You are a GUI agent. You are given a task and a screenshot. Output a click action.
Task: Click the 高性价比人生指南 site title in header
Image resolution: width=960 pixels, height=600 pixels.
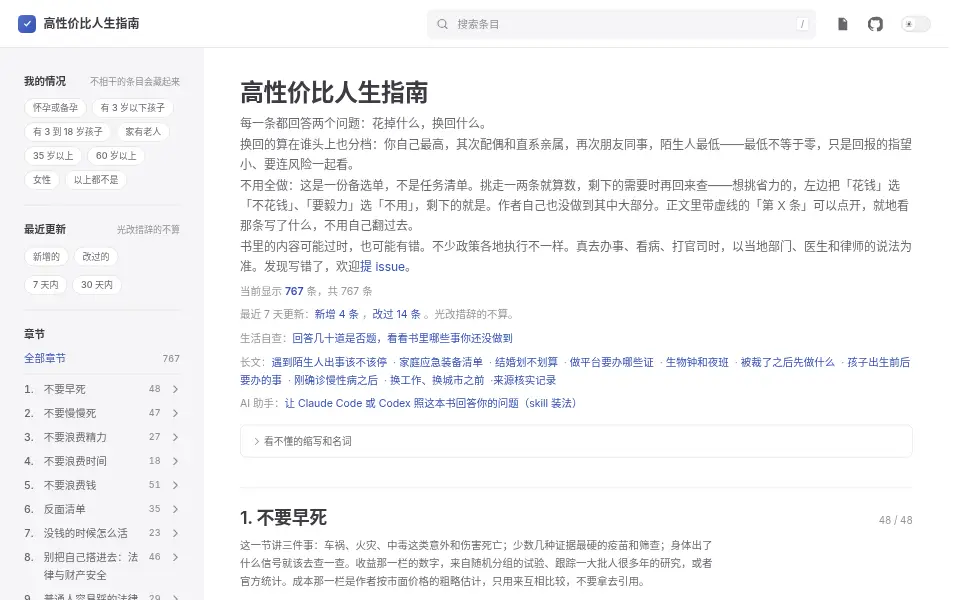(91, 23)
